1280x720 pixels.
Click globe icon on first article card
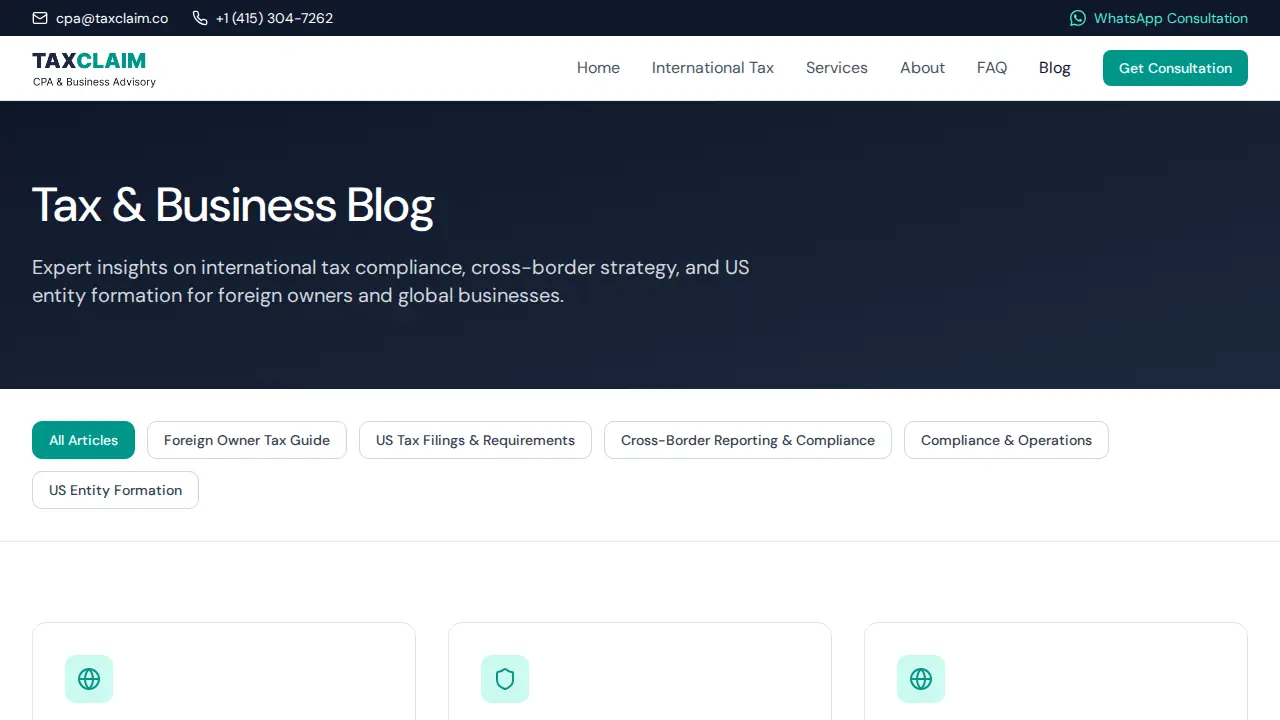89,679
